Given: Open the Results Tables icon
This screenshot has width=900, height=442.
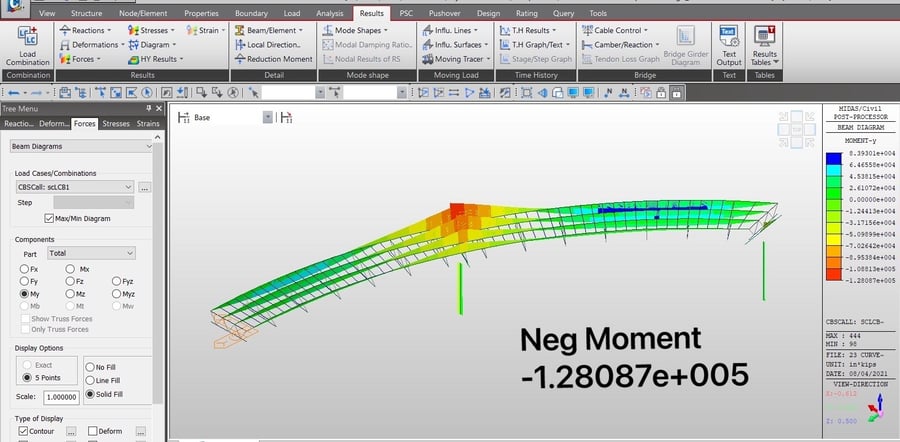Looking at the screenshot, I should pyautogui.click(x=764, y=38).
